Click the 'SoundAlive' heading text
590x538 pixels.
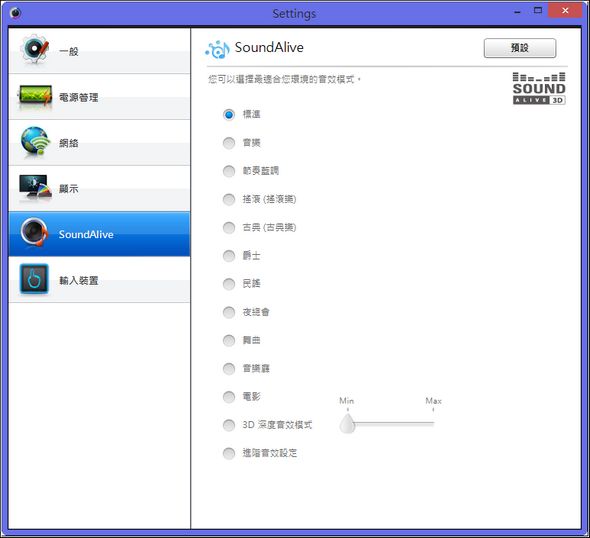click(x=269, y=47)
